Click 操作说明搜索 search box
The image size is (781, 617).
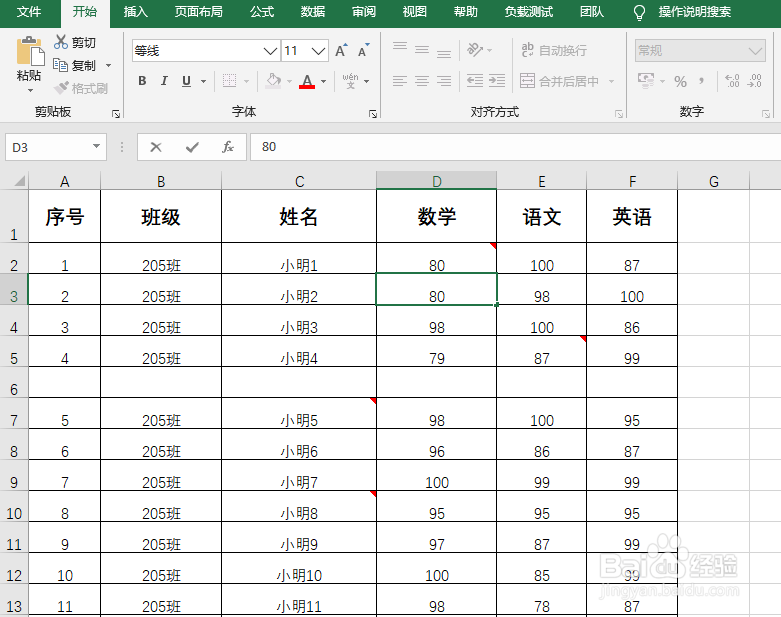tap(694, 12)
